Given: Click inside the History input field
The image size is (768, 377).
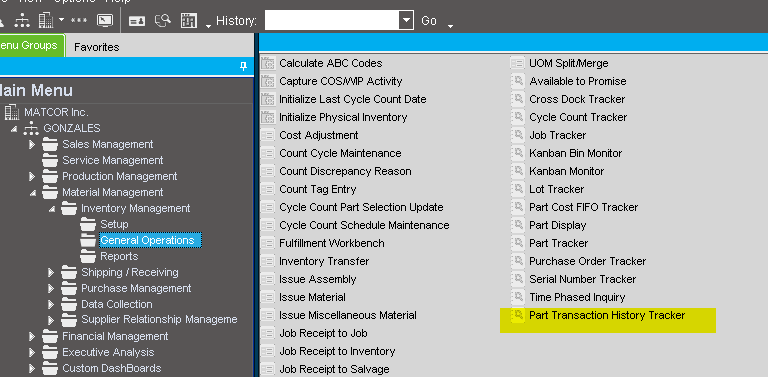Looking at the screenshot, I should [x=333, y=21].
